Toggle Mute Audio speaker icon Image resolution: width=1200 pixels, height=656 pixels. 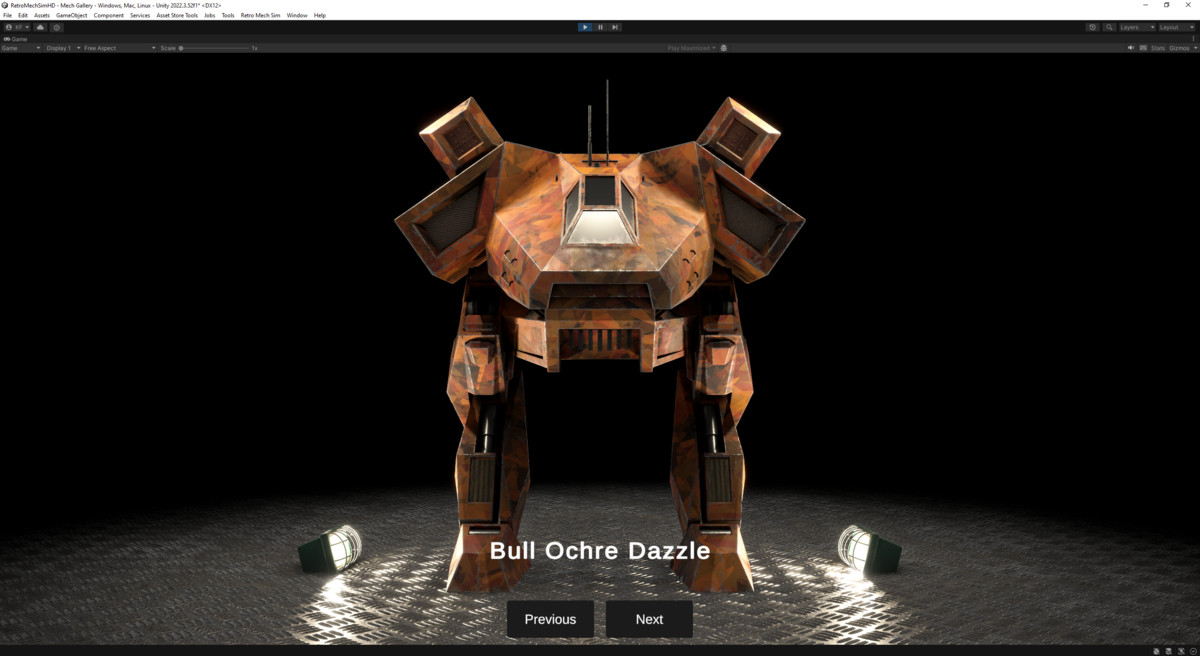tap(1131, 48)
